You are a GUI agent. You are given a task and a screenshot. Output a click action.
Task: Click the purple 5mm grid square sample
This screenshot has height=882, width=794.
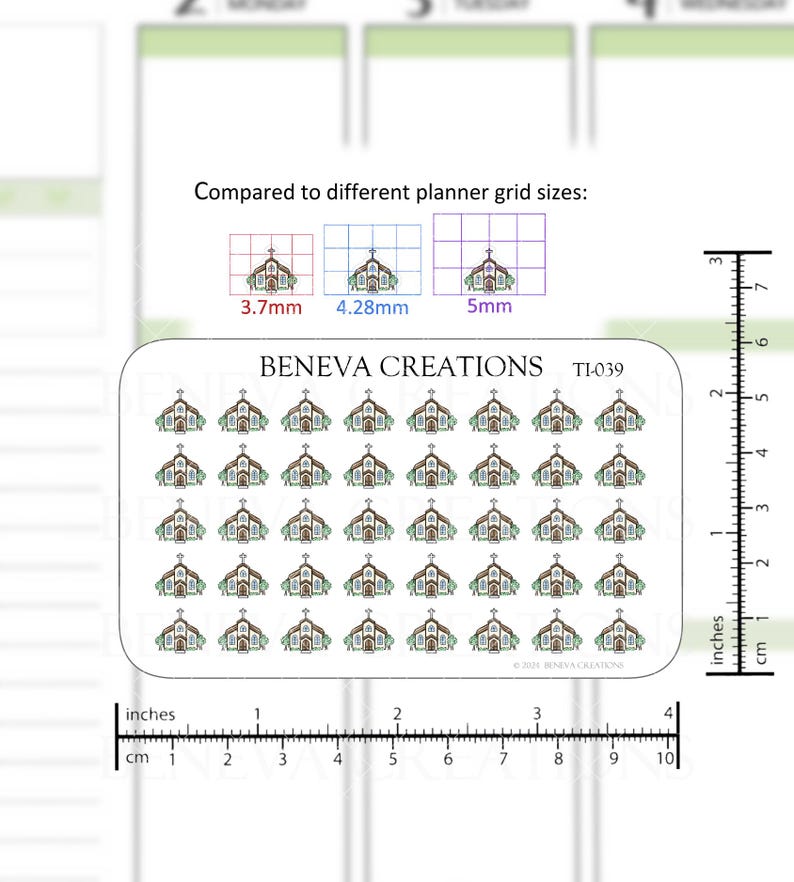[x=489, y=254]
